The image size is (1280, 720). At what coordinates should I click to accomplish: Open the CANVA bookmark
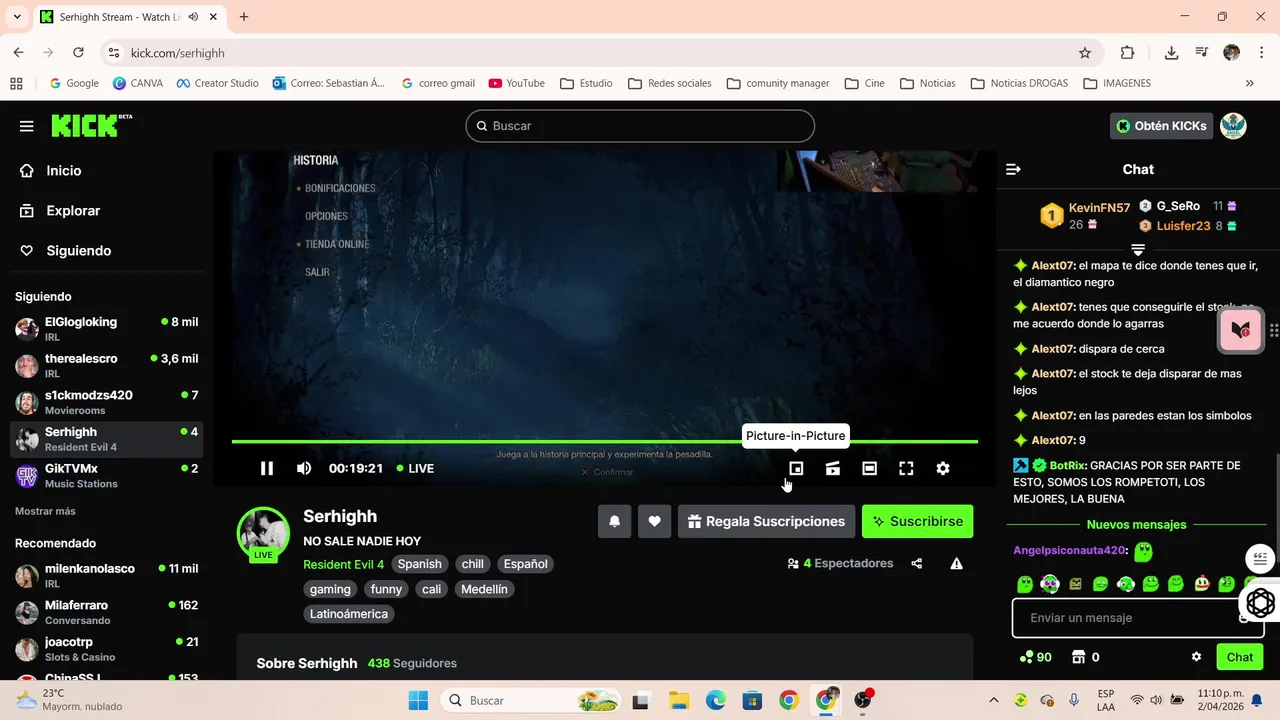point(138,83)
